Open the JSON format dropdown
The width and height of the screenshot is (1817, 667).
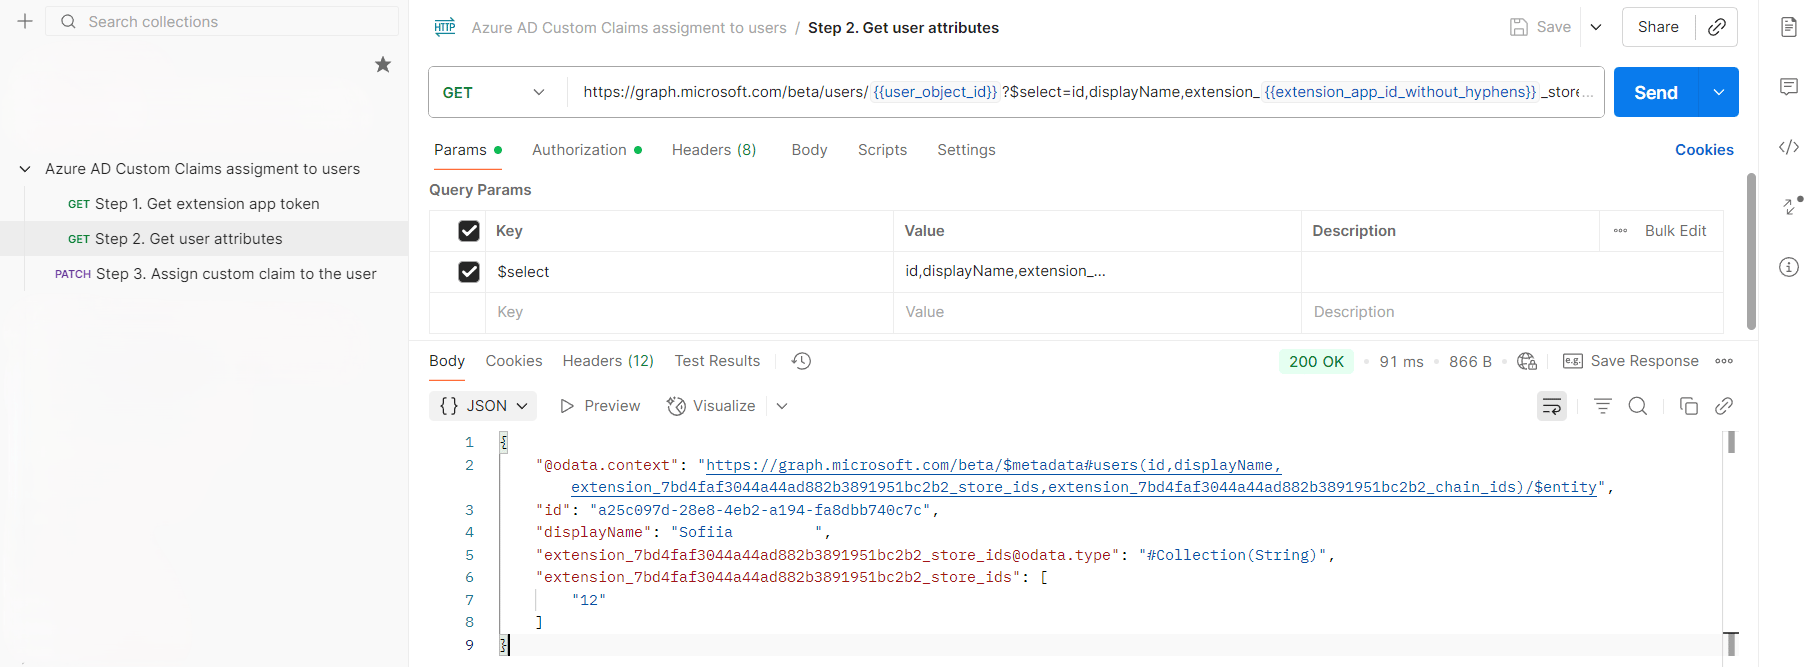483,406
